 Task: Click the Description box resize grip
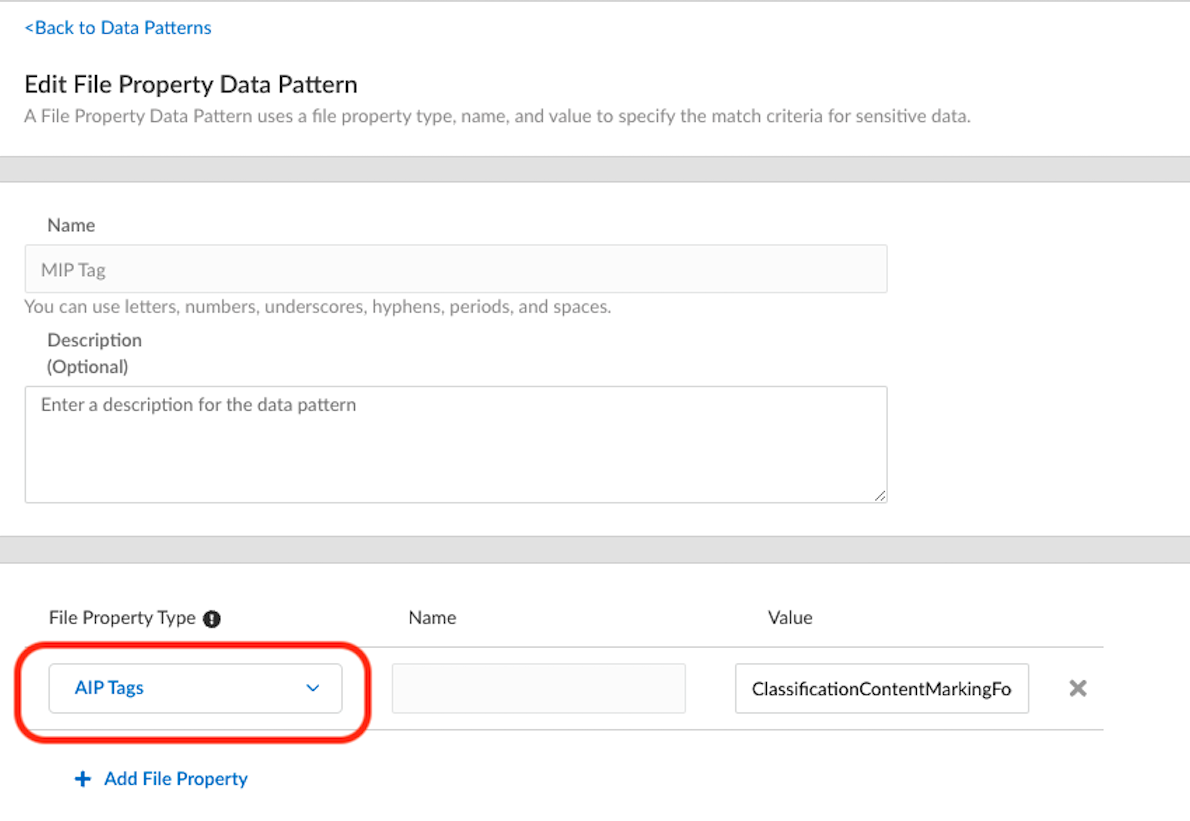pyautogui.click(x=879, y=495)
